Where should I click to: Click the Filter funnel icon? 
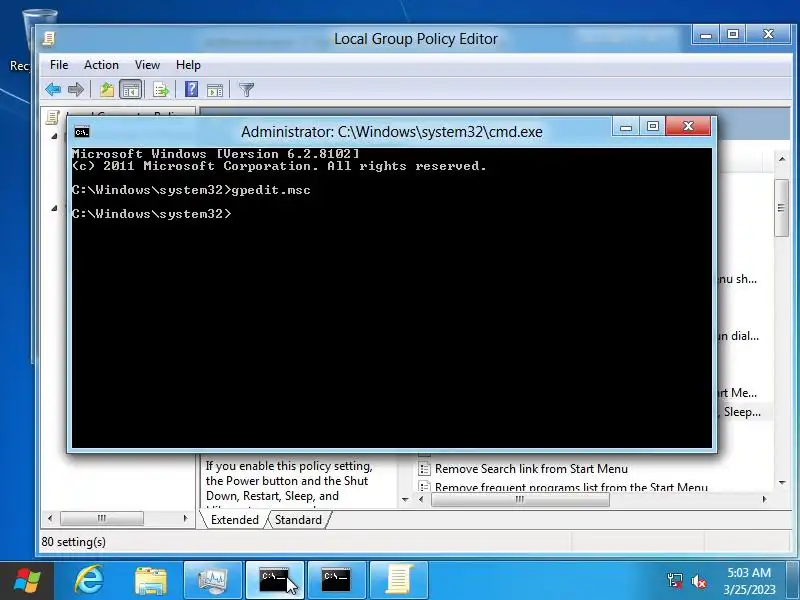pyautogui.click(x=246, y=90)
